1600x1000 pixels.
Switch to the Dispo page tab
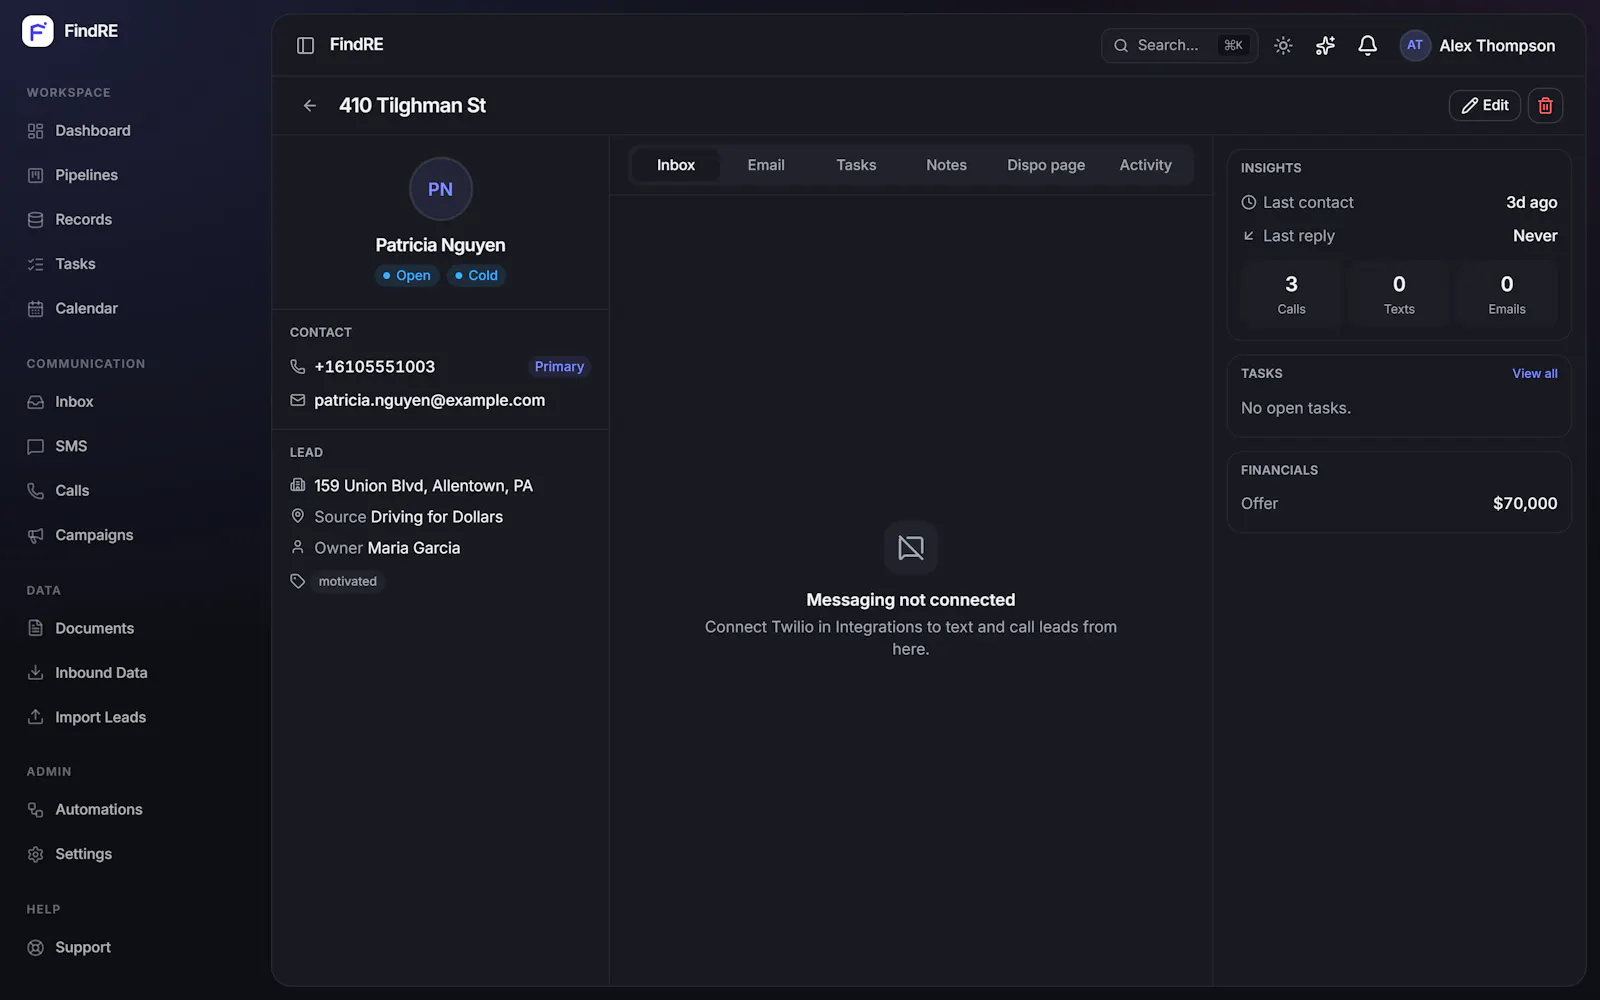(1046, 165)
